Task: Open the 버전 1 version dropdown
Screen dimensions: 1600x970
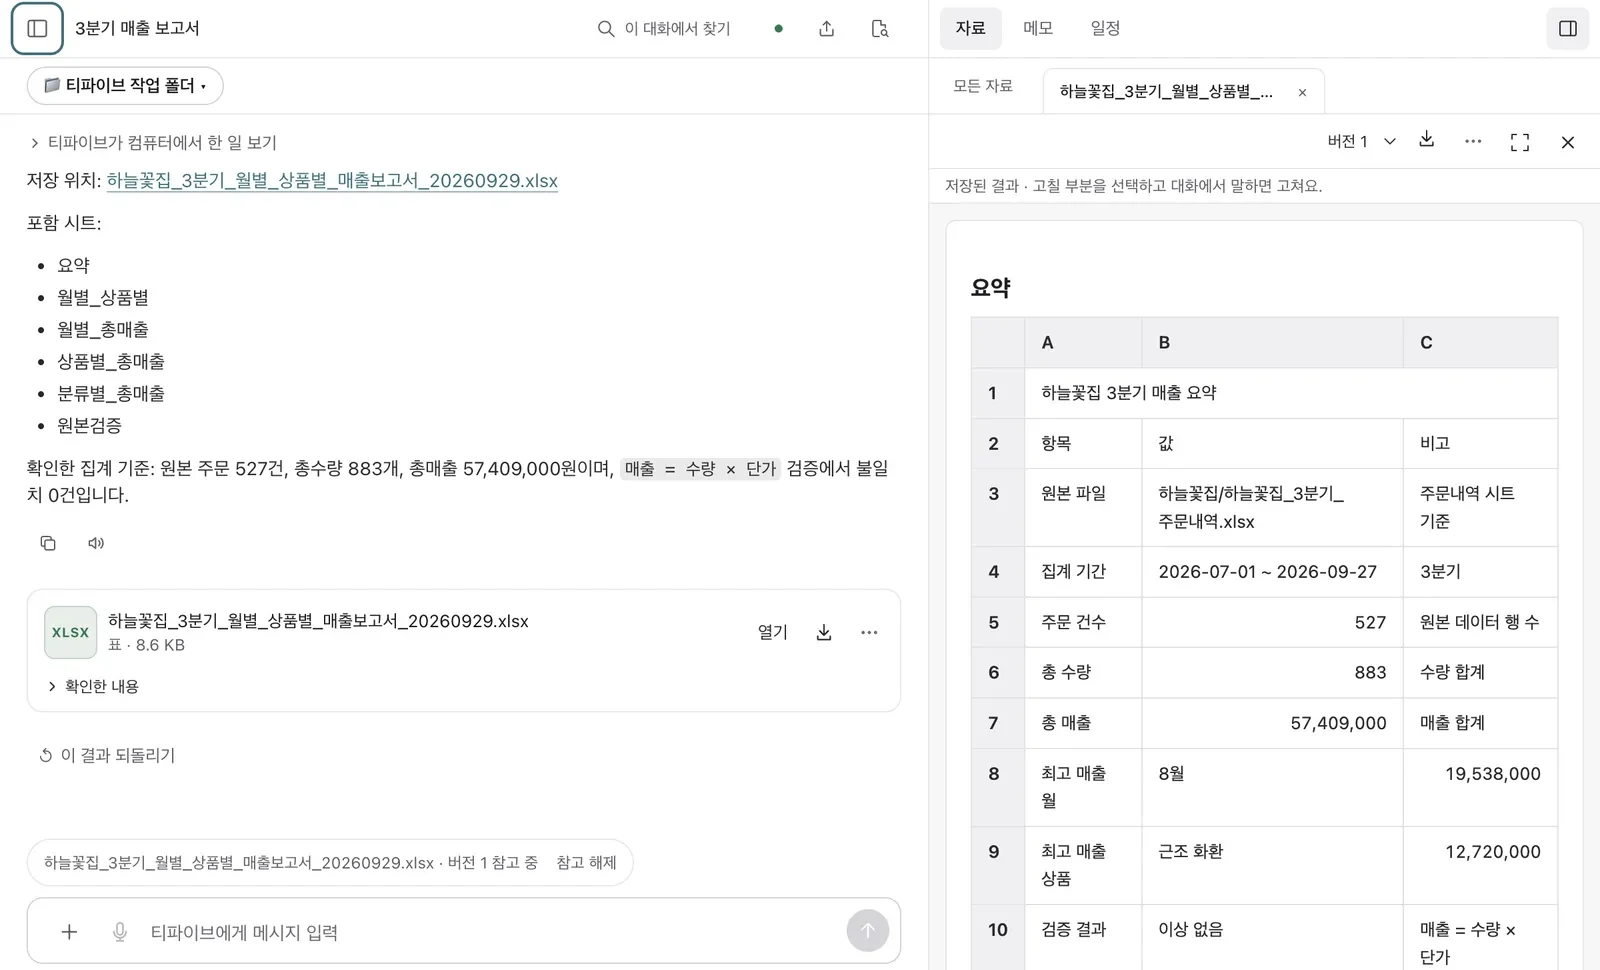Action: 1361,141
